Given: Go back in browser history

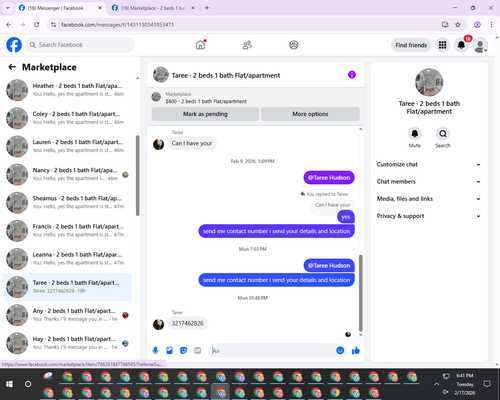Looking at the screenshot, I should coord(9,25).
